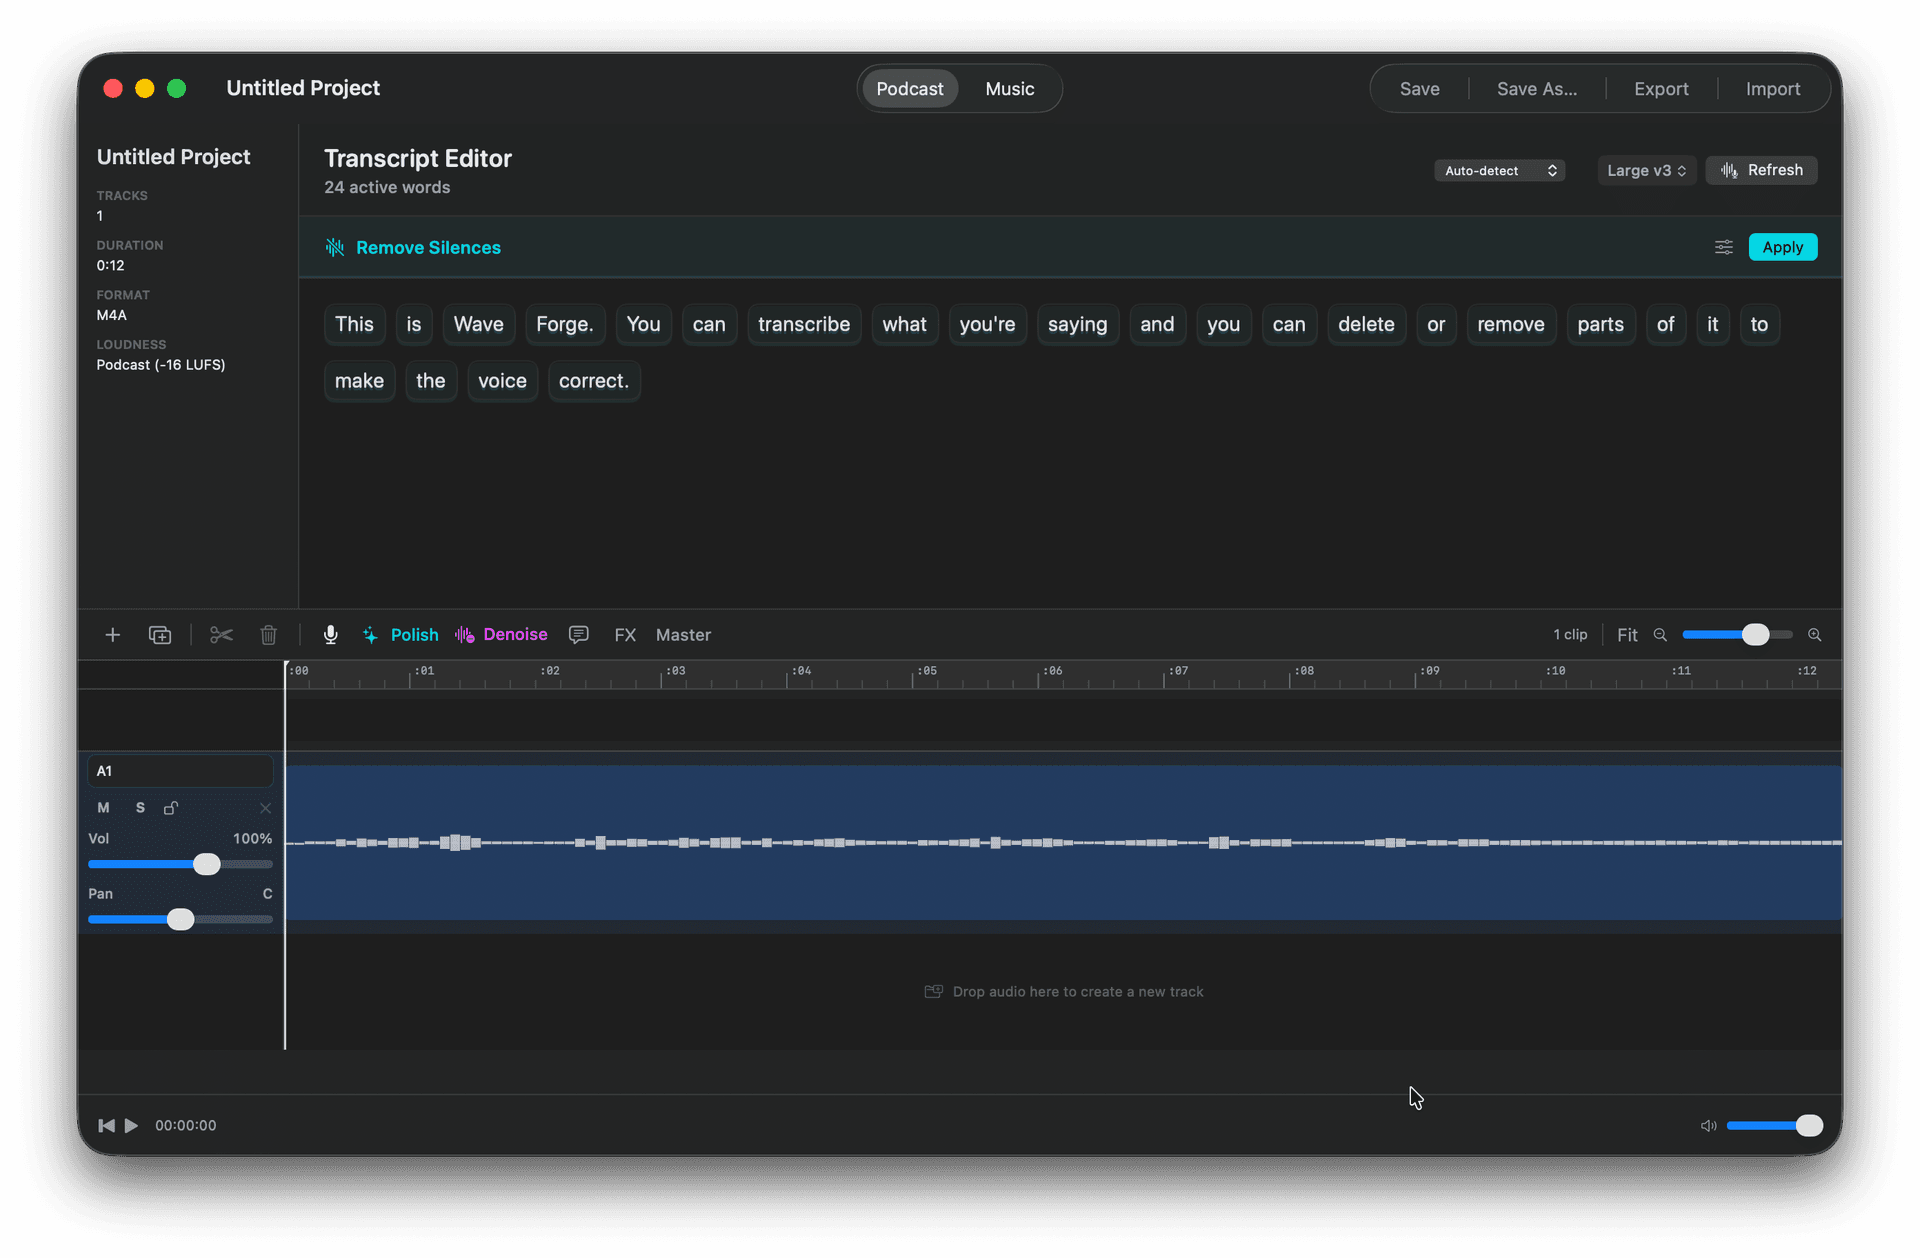Select the word "you're" in transcript
This screenshot has width=1920, height=1258.
(x=987, y=325)
